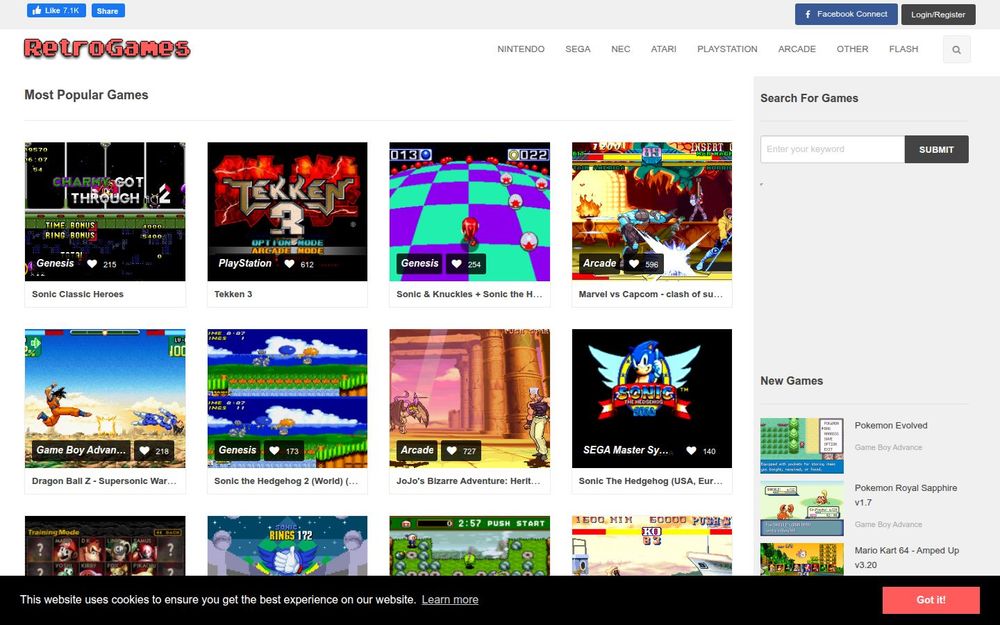Click heart icon on Dragon Ball Z card
The height and width of the screenshot is (625, 1000).
(x=145, y=450)
